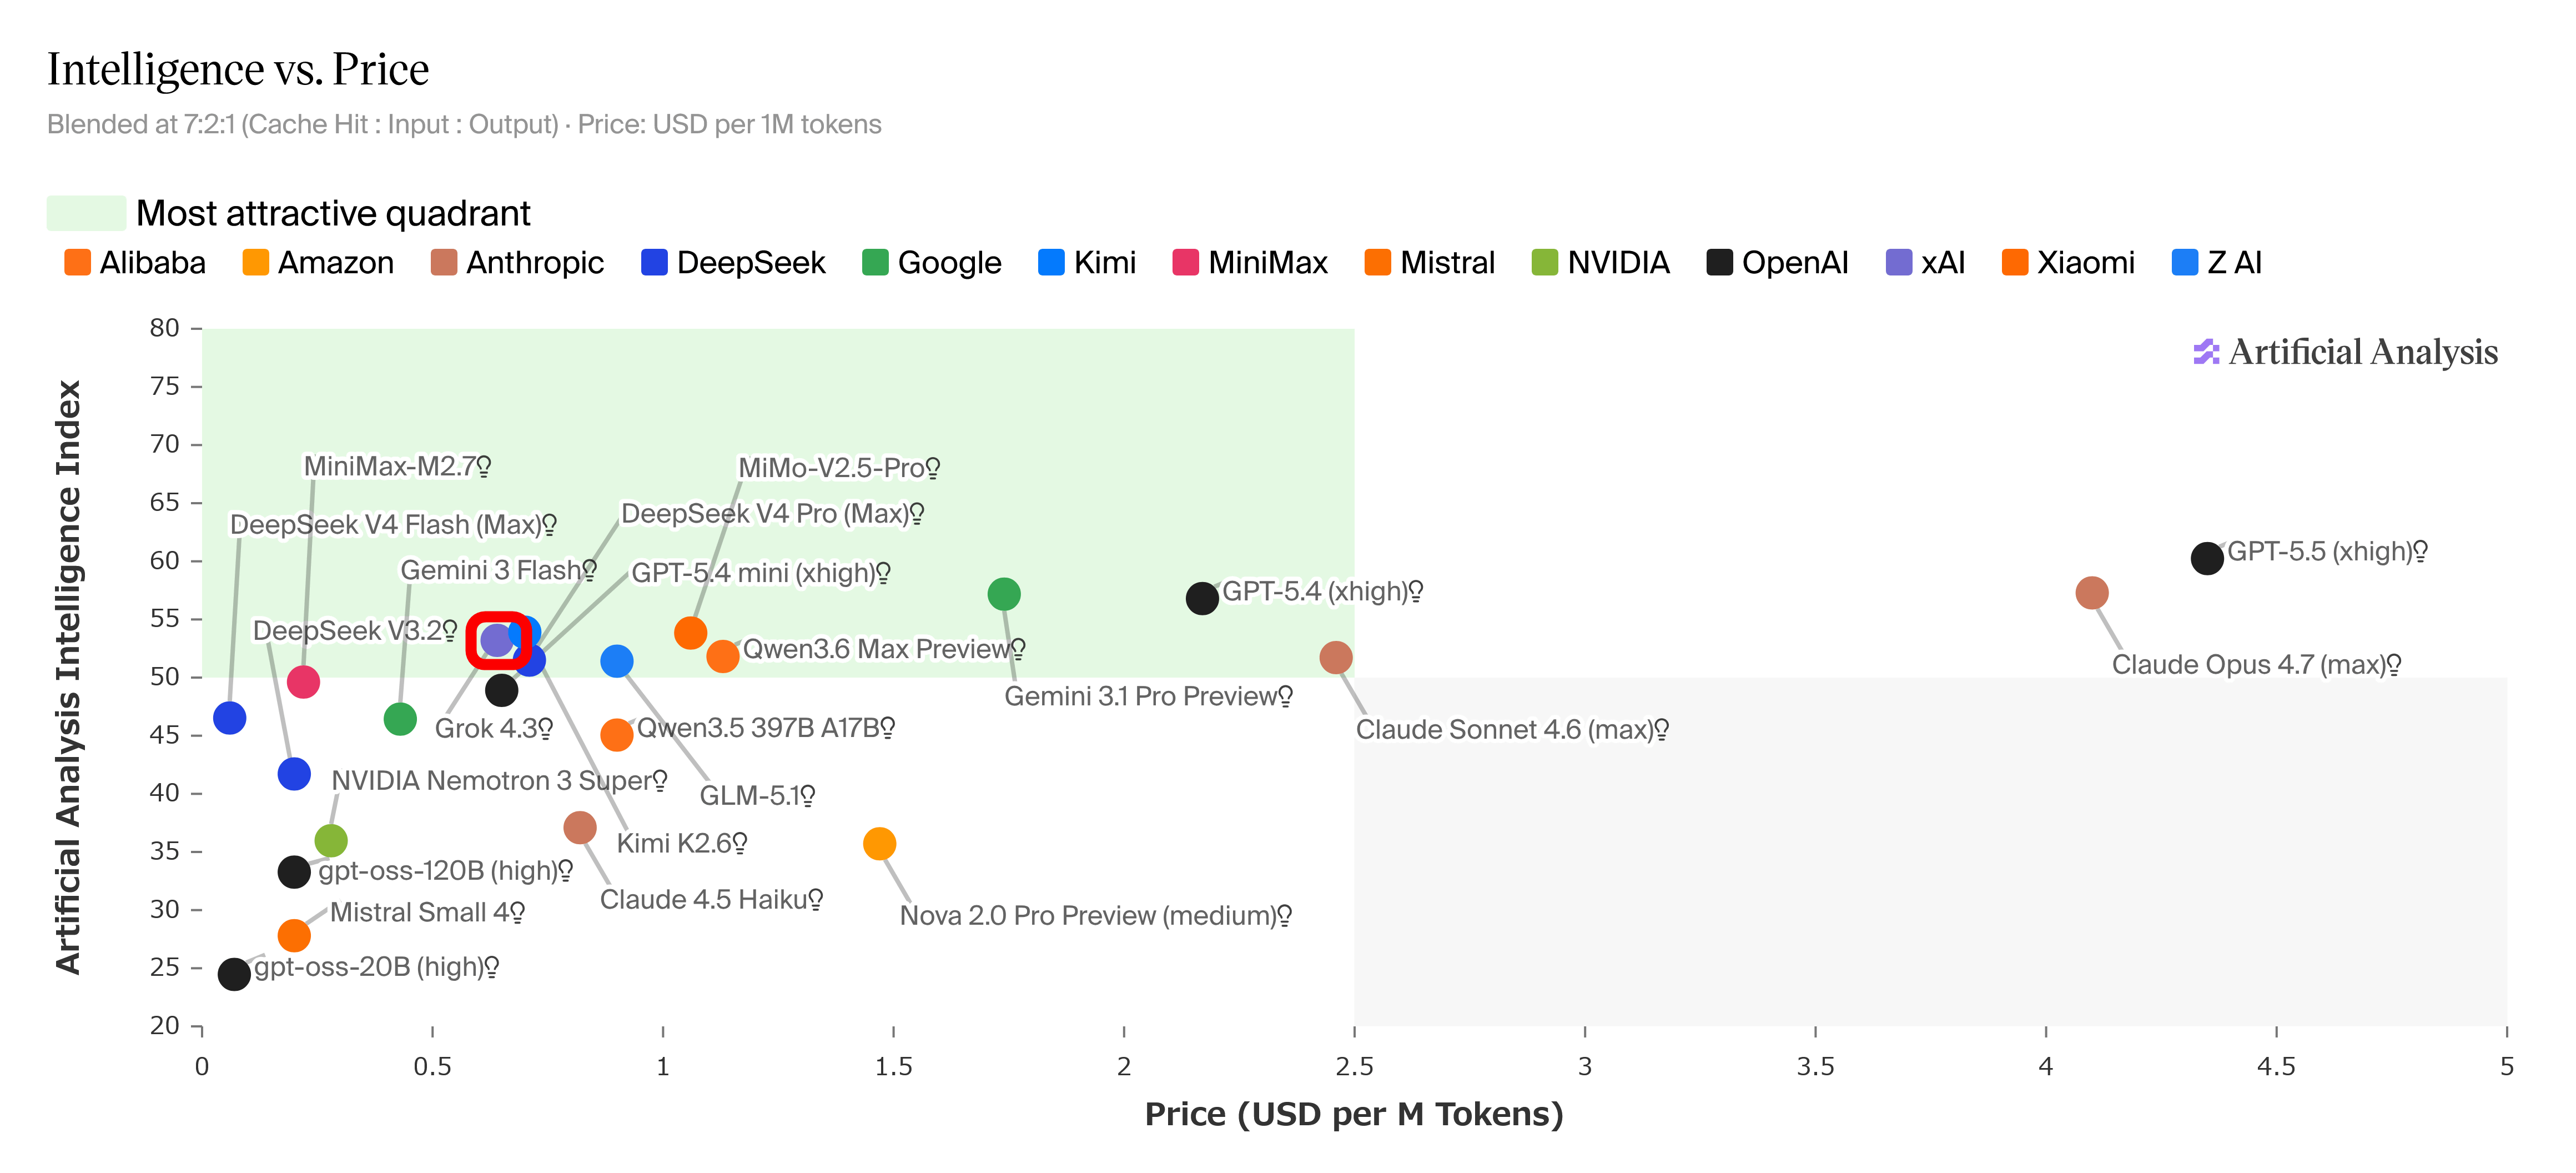Toggle the Anthropic legend entry
The width and height of the screenshot is (2576, 1173).
[517, 263]
